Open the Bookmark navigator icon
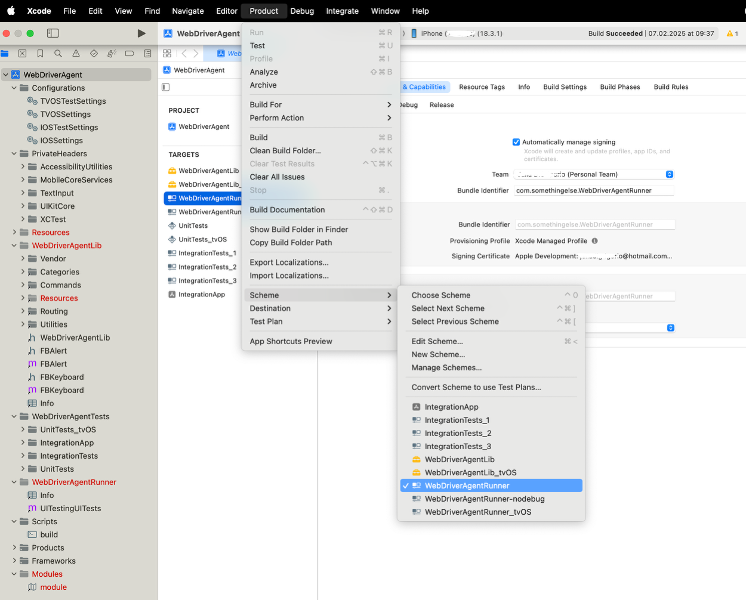This screenshot has width=746, height=600. [40, 53]
